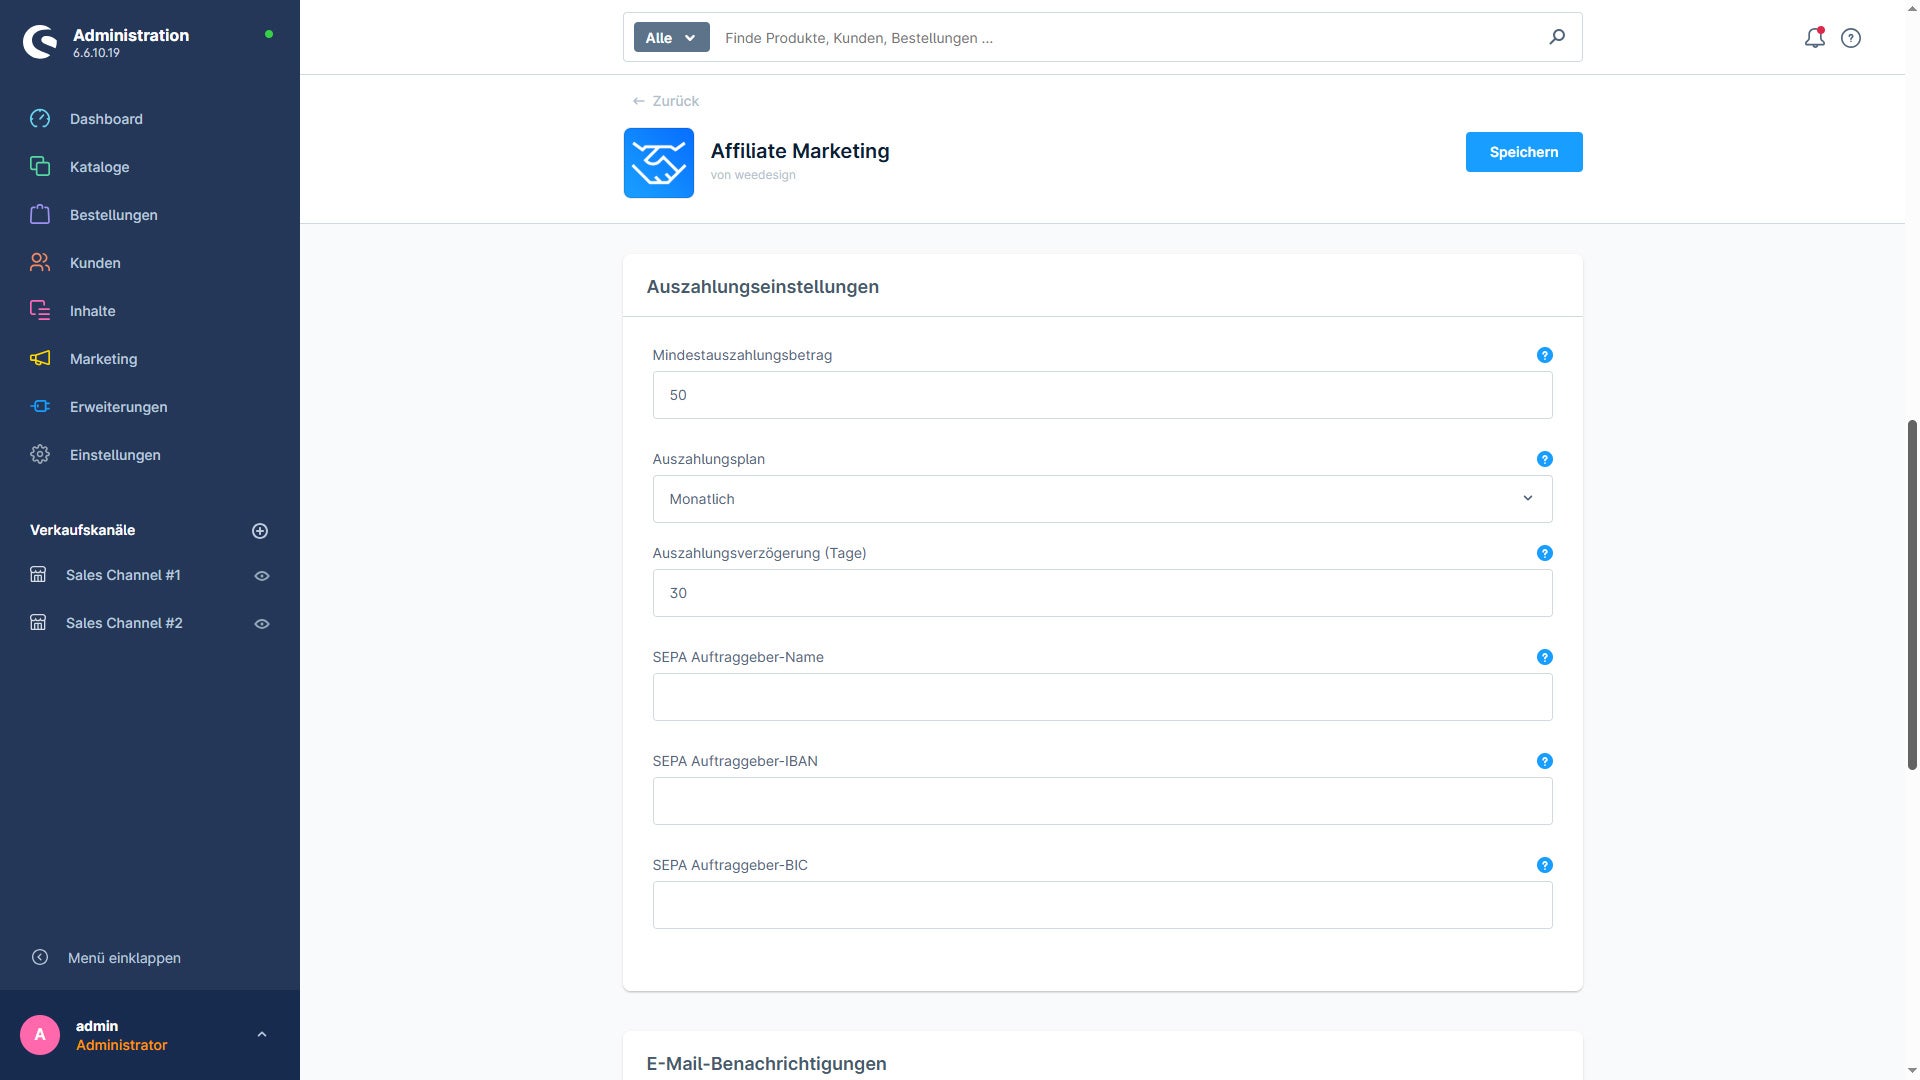1920x1080 pixels.
Task: Click the von weedesign author text
Action: point(753,175)
